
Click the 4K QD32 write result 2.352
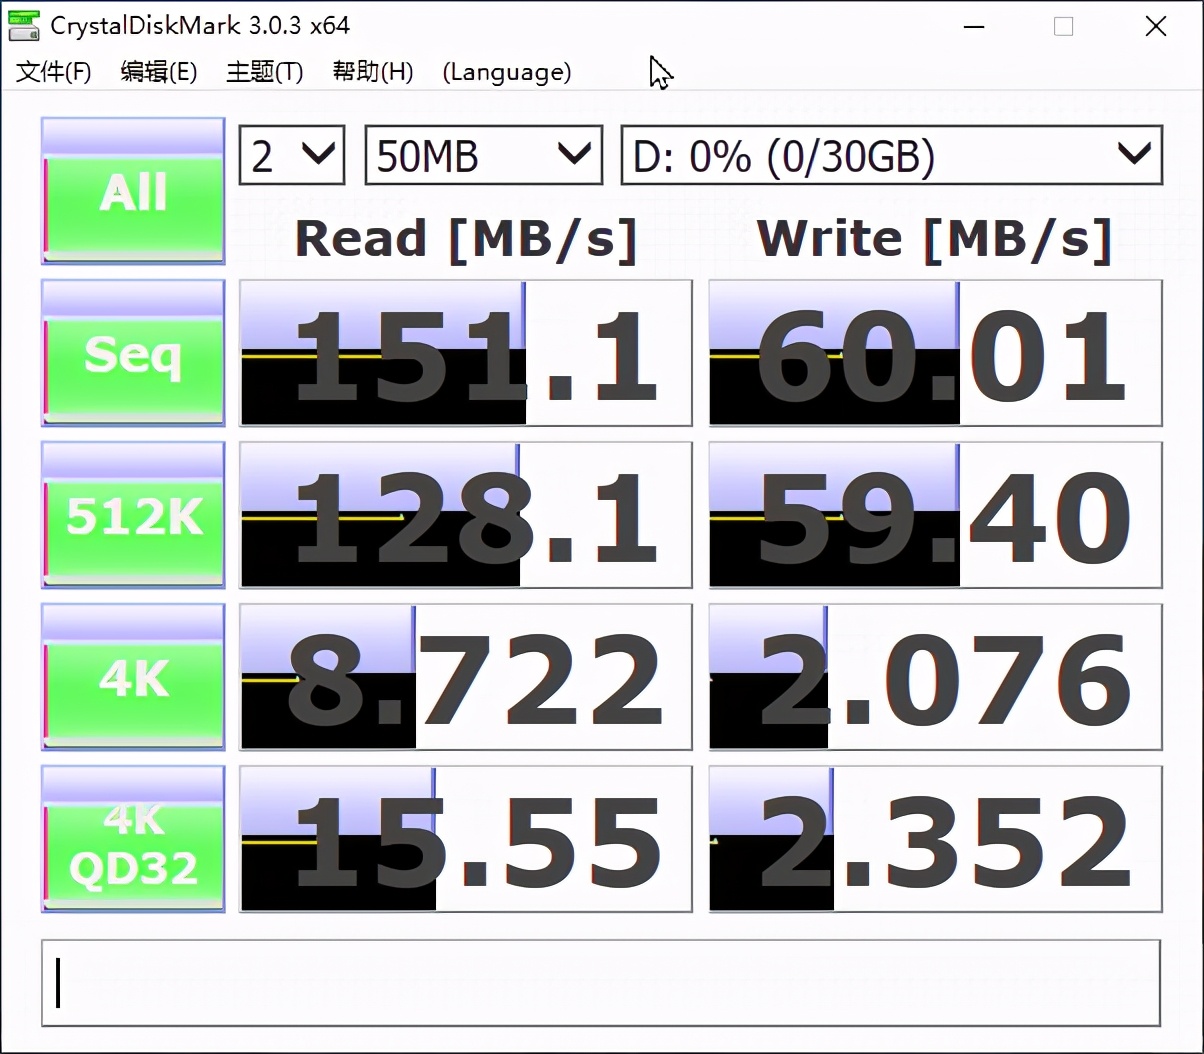click(936, 839)
